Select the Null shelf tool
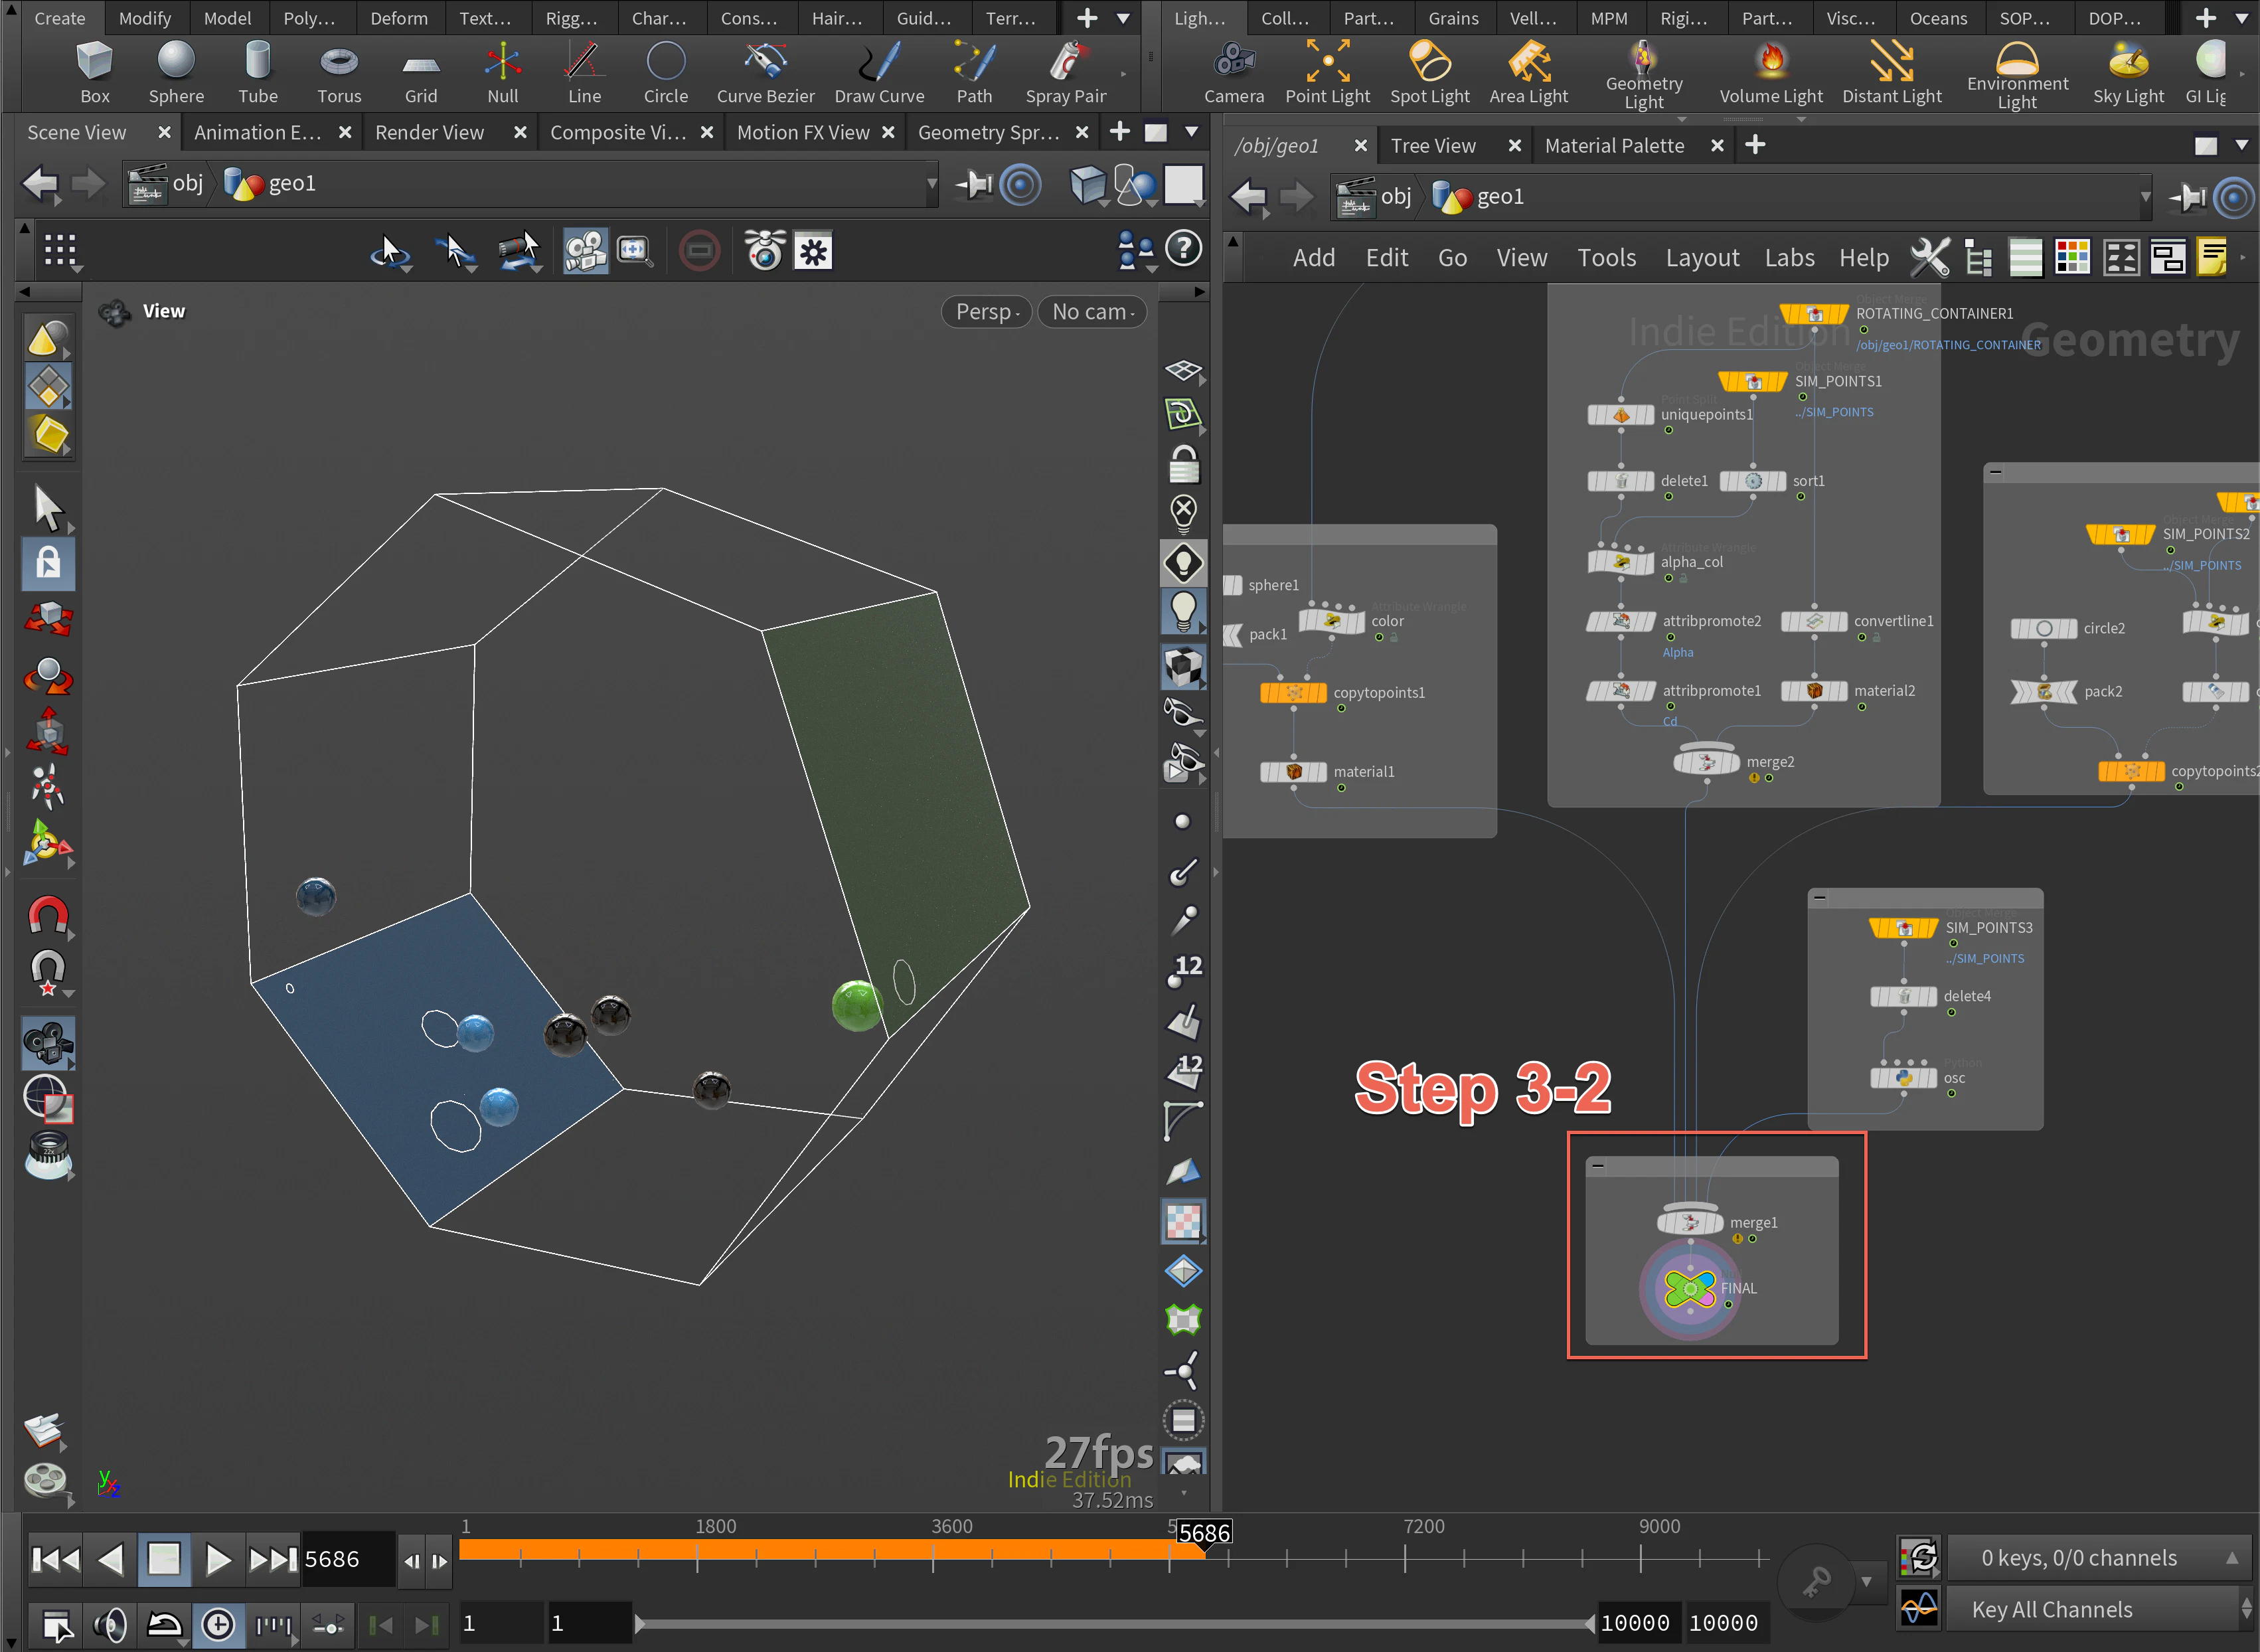The width and height of the screenshot is (2260, 1652). (x=503, y=72)
